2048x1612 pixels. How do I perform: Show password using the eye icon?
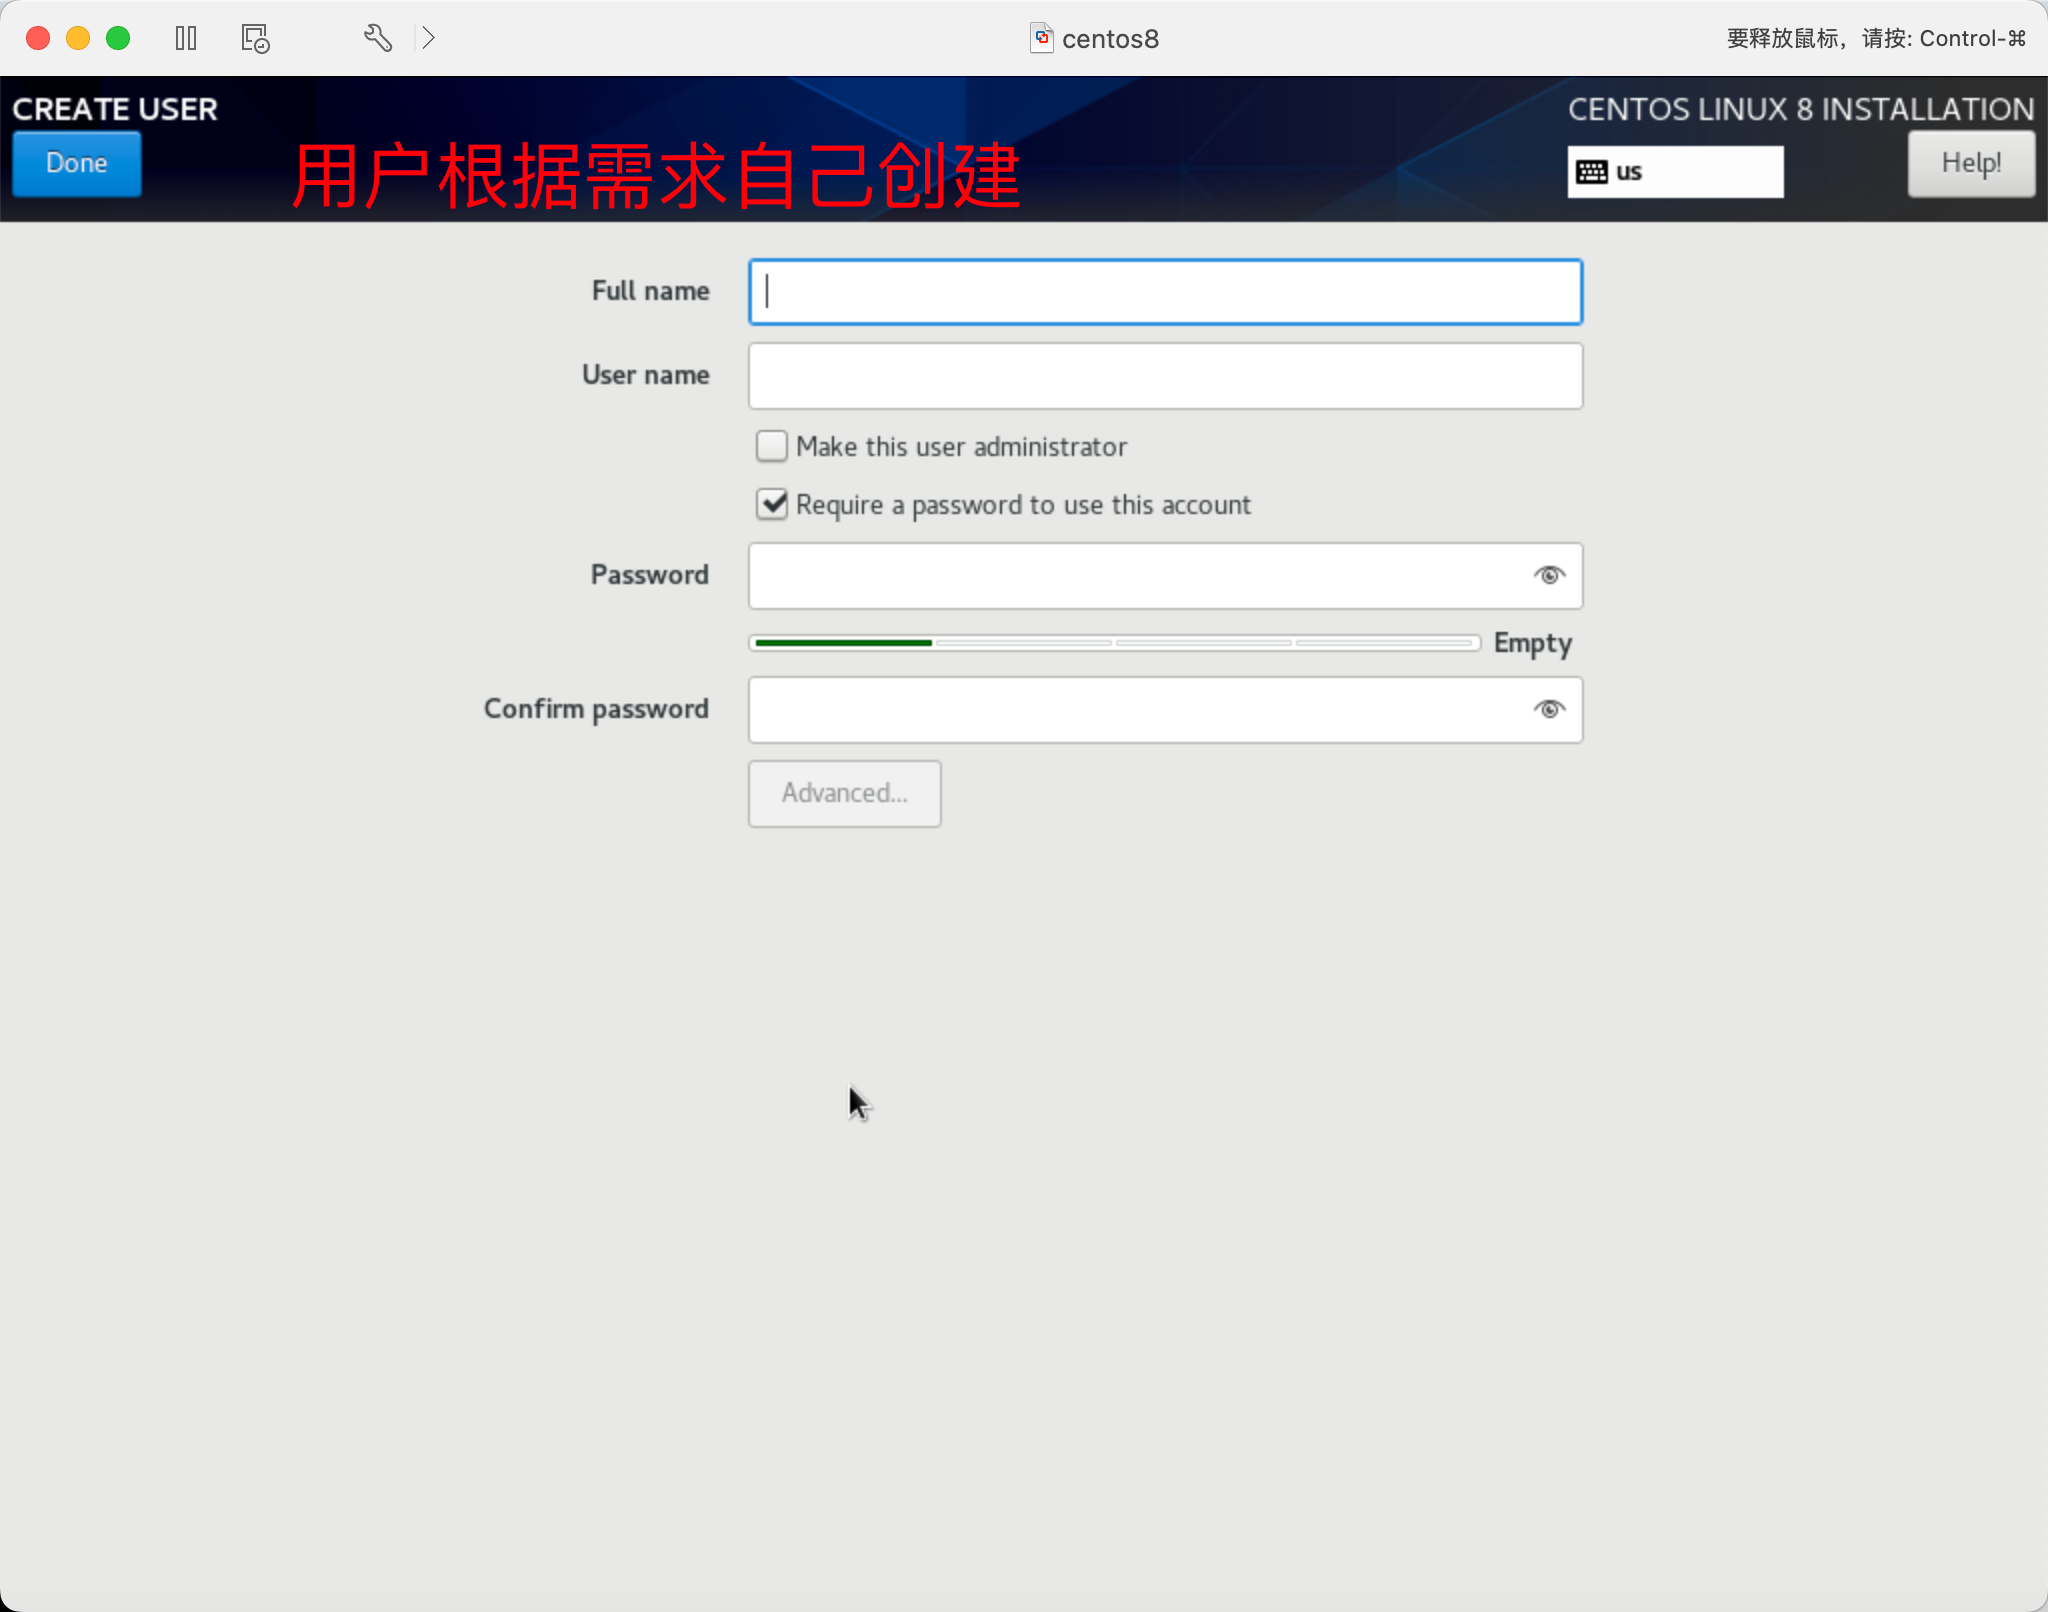(x=1549, y=575)
